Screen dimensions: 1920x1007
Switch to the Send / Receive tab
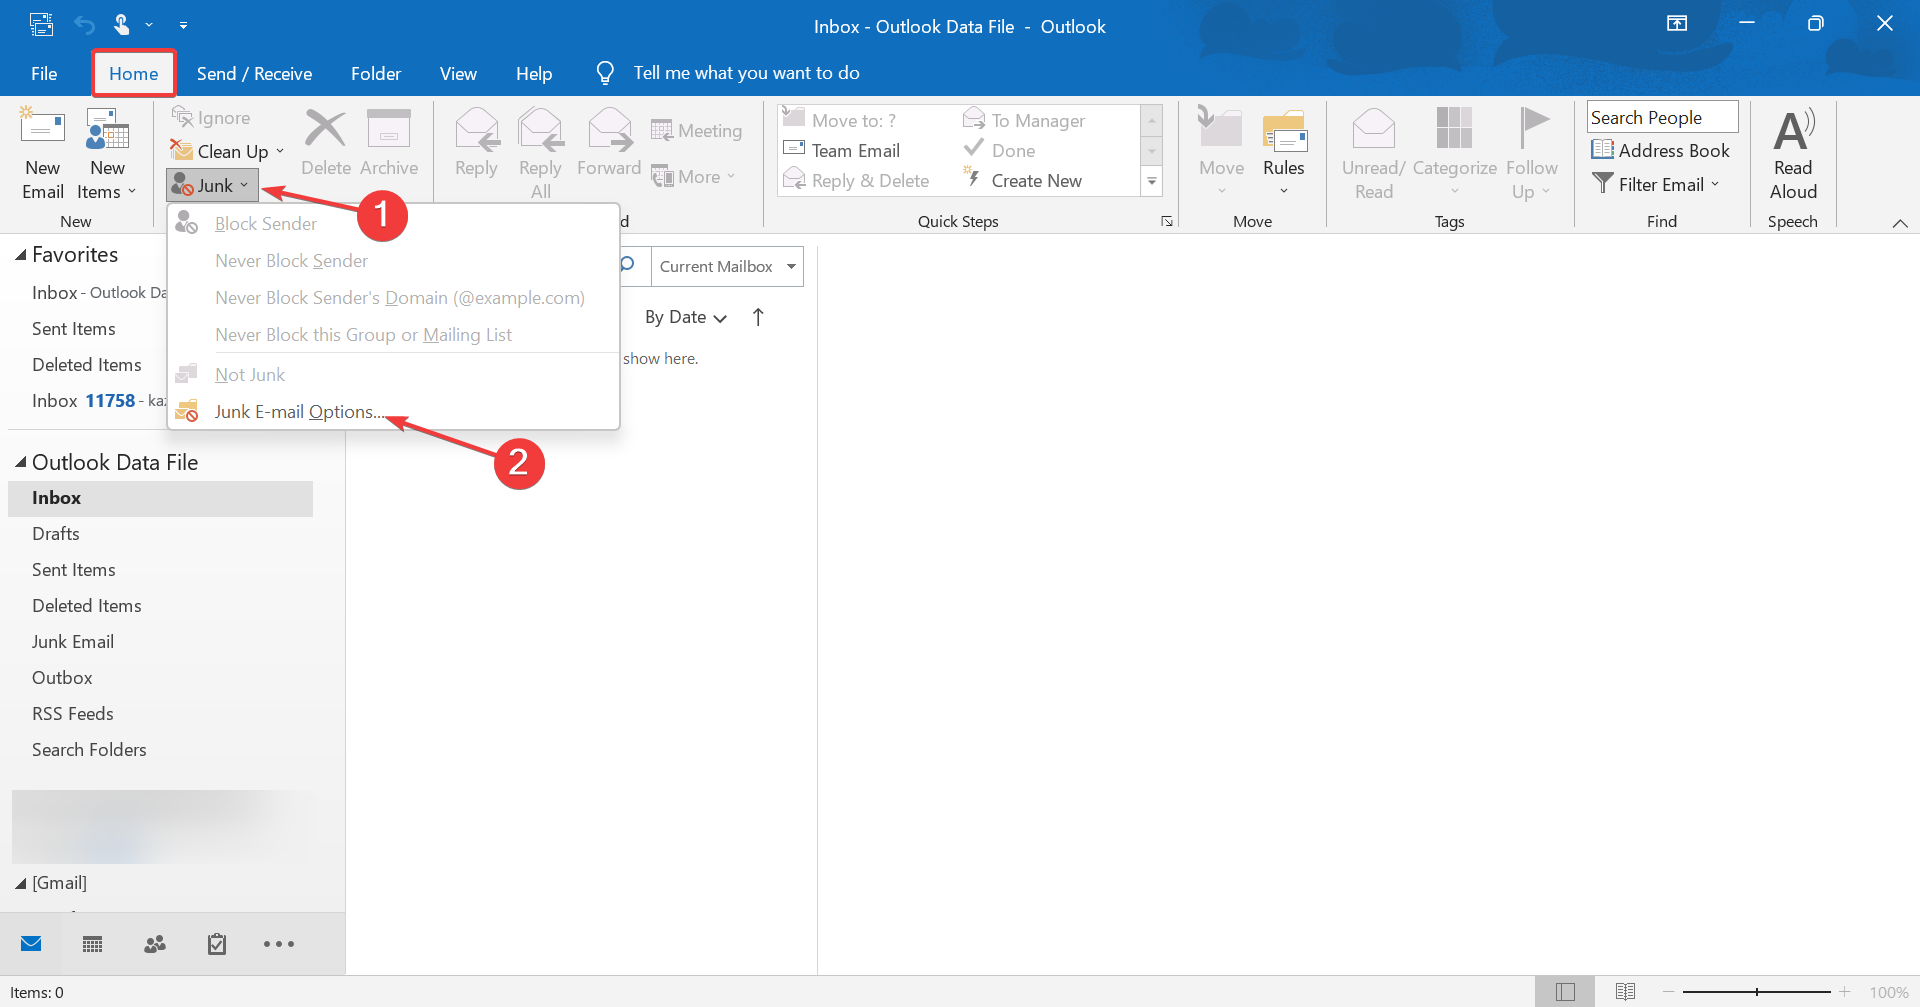(x=254, y=73)
